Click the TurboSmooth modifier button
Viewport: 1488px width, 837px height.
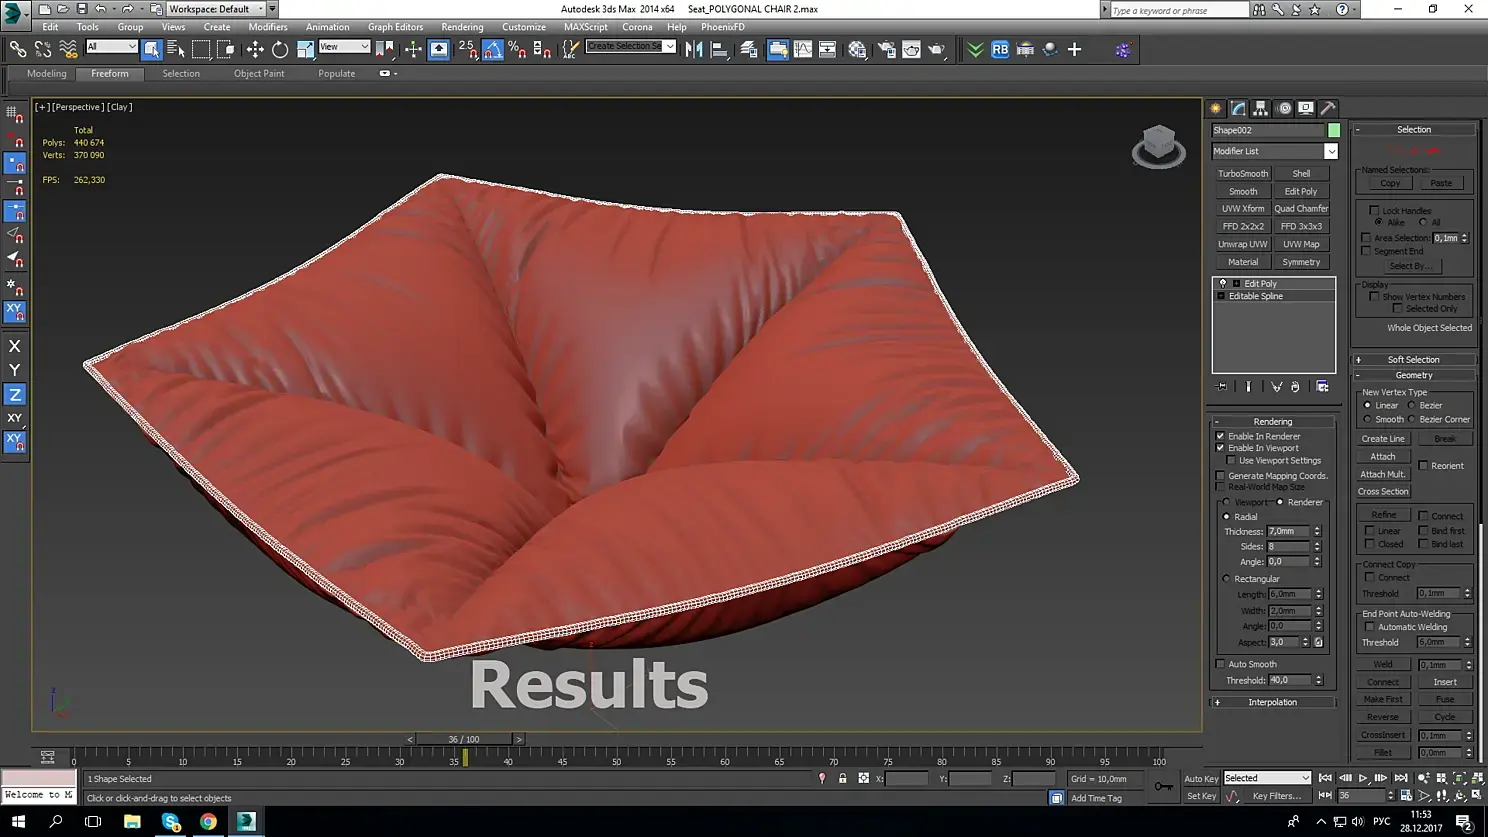(1243, 173)
